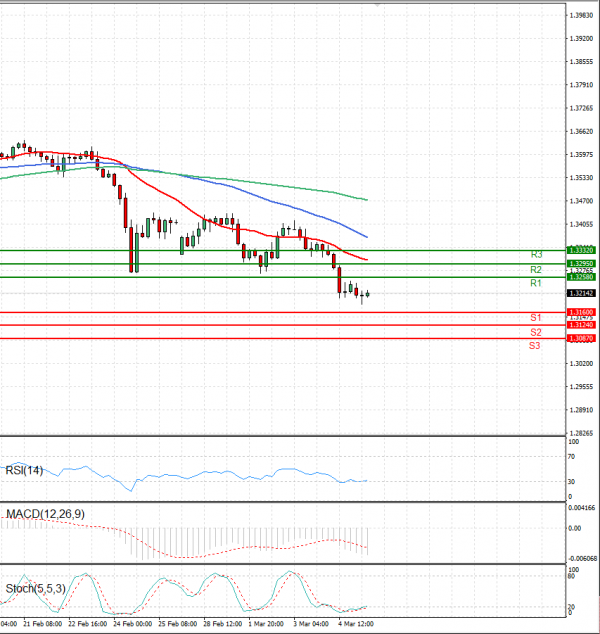The width and height of the screenshot is (600, 634).
Task: Click the 21 Feb 08:00 time label
Action: pos(42,624)
